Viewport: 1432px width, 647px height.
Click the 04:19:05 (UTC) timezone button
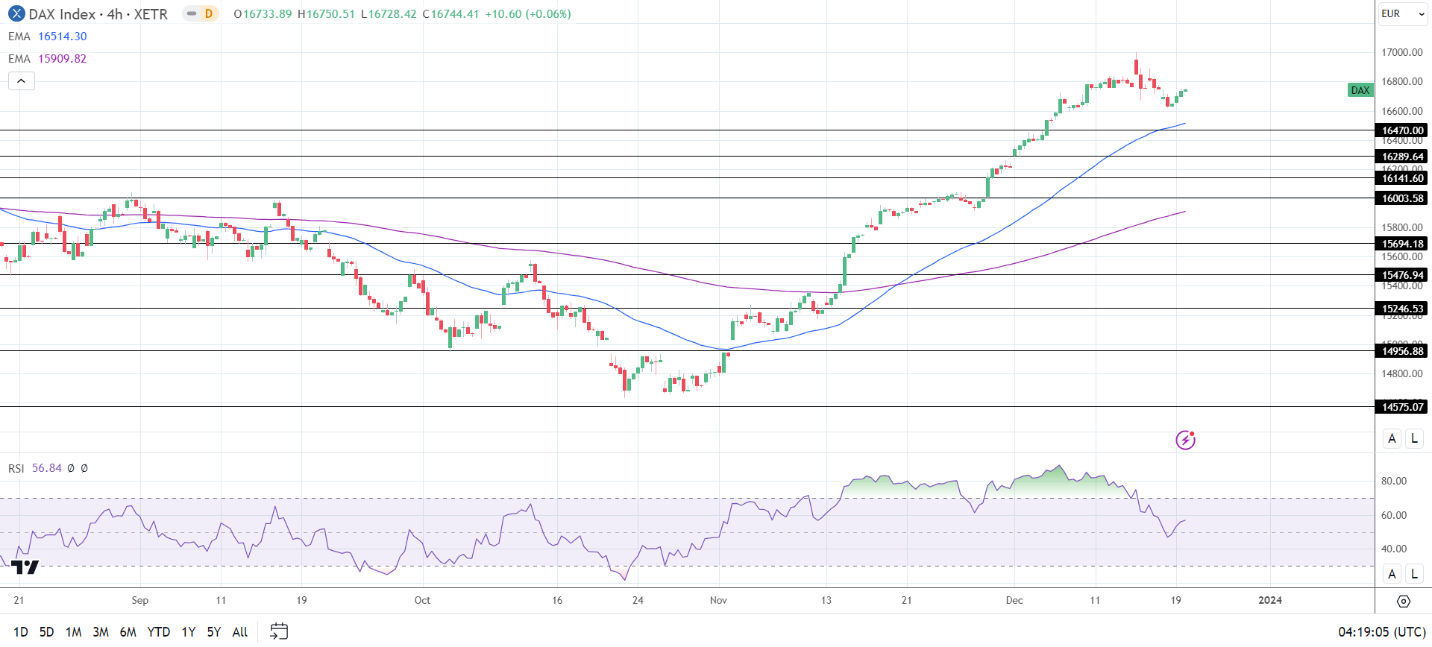tap(1381, 632)
